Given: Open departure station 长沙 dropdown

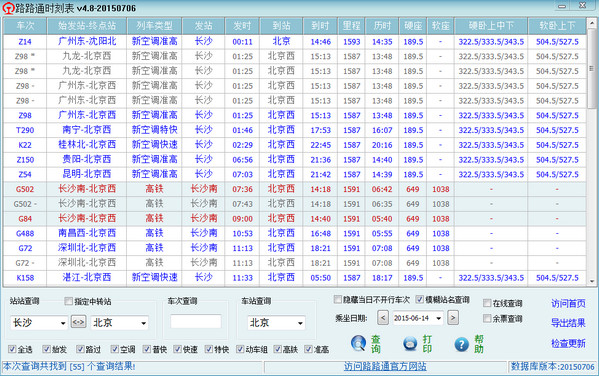Looking at the screenshot, I should pos(63,323).
